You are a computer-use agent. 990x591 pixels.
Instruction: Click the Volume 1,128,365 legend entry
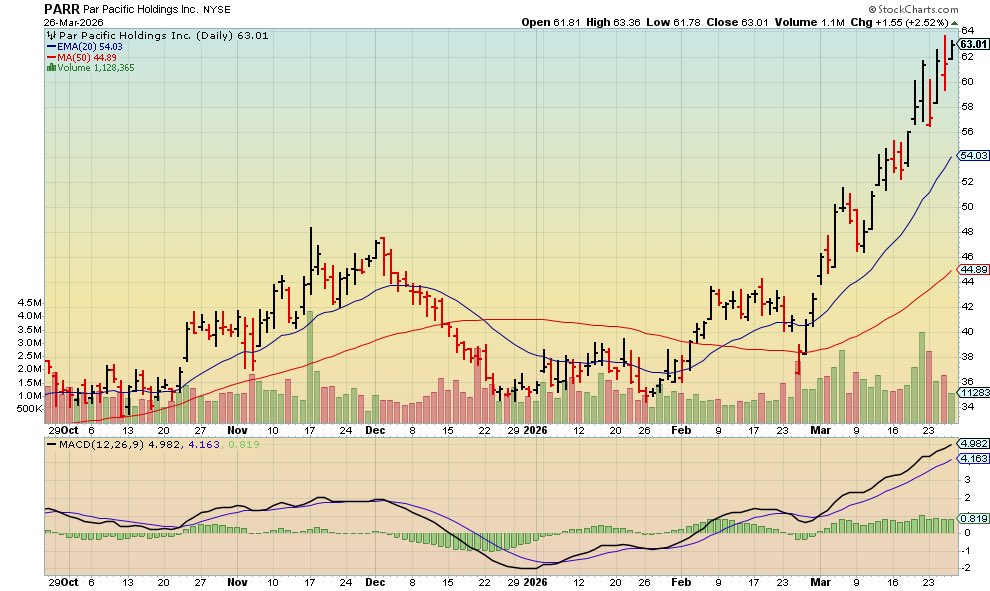pyautogui.click(x=90, y=68)
